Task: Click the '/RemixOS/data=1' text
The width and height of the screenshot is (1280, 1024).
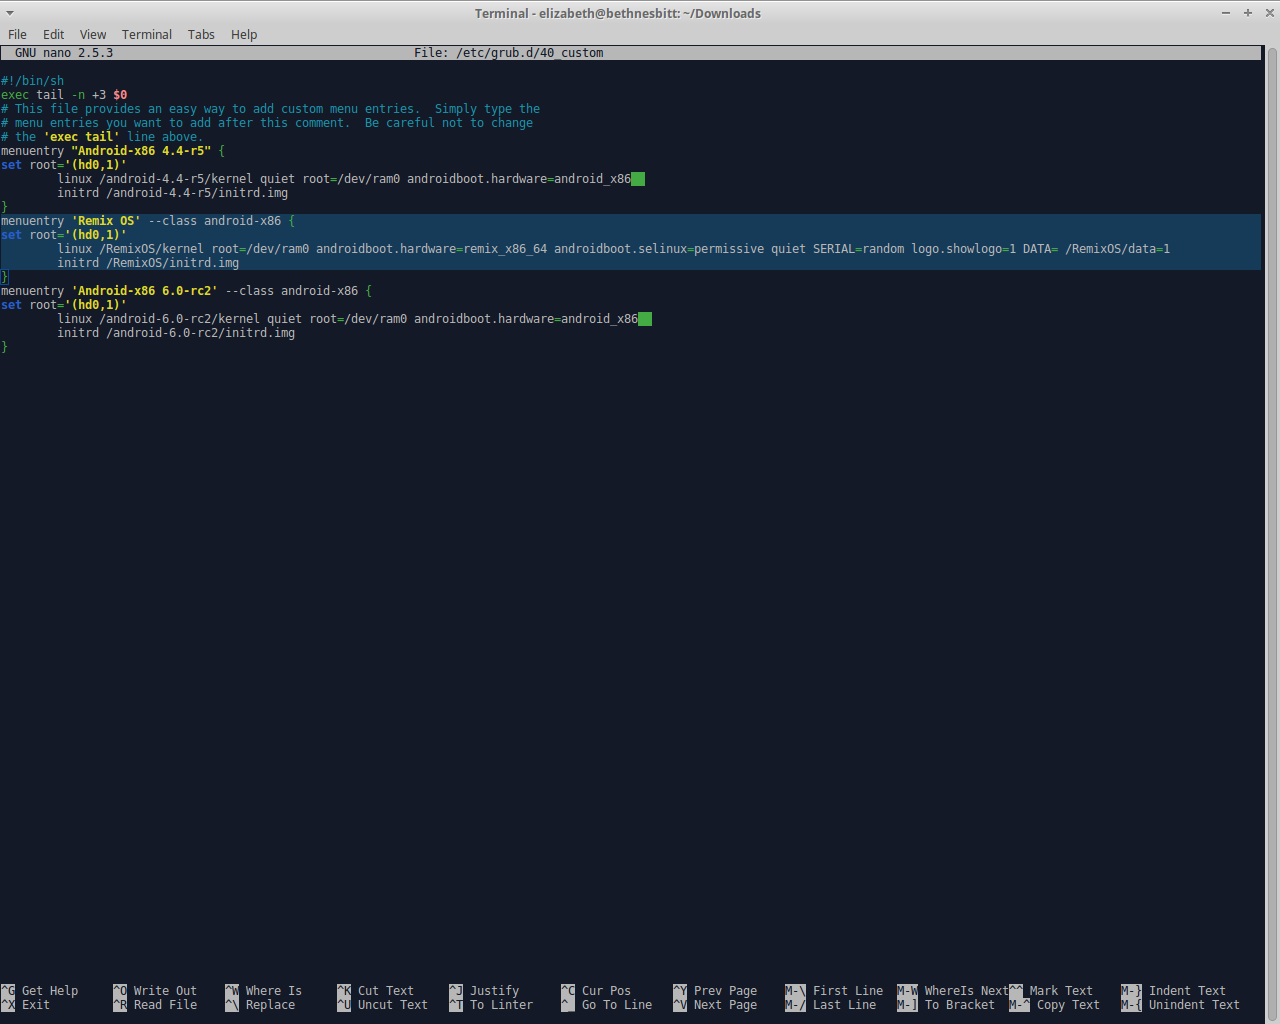Action: 1117,249
